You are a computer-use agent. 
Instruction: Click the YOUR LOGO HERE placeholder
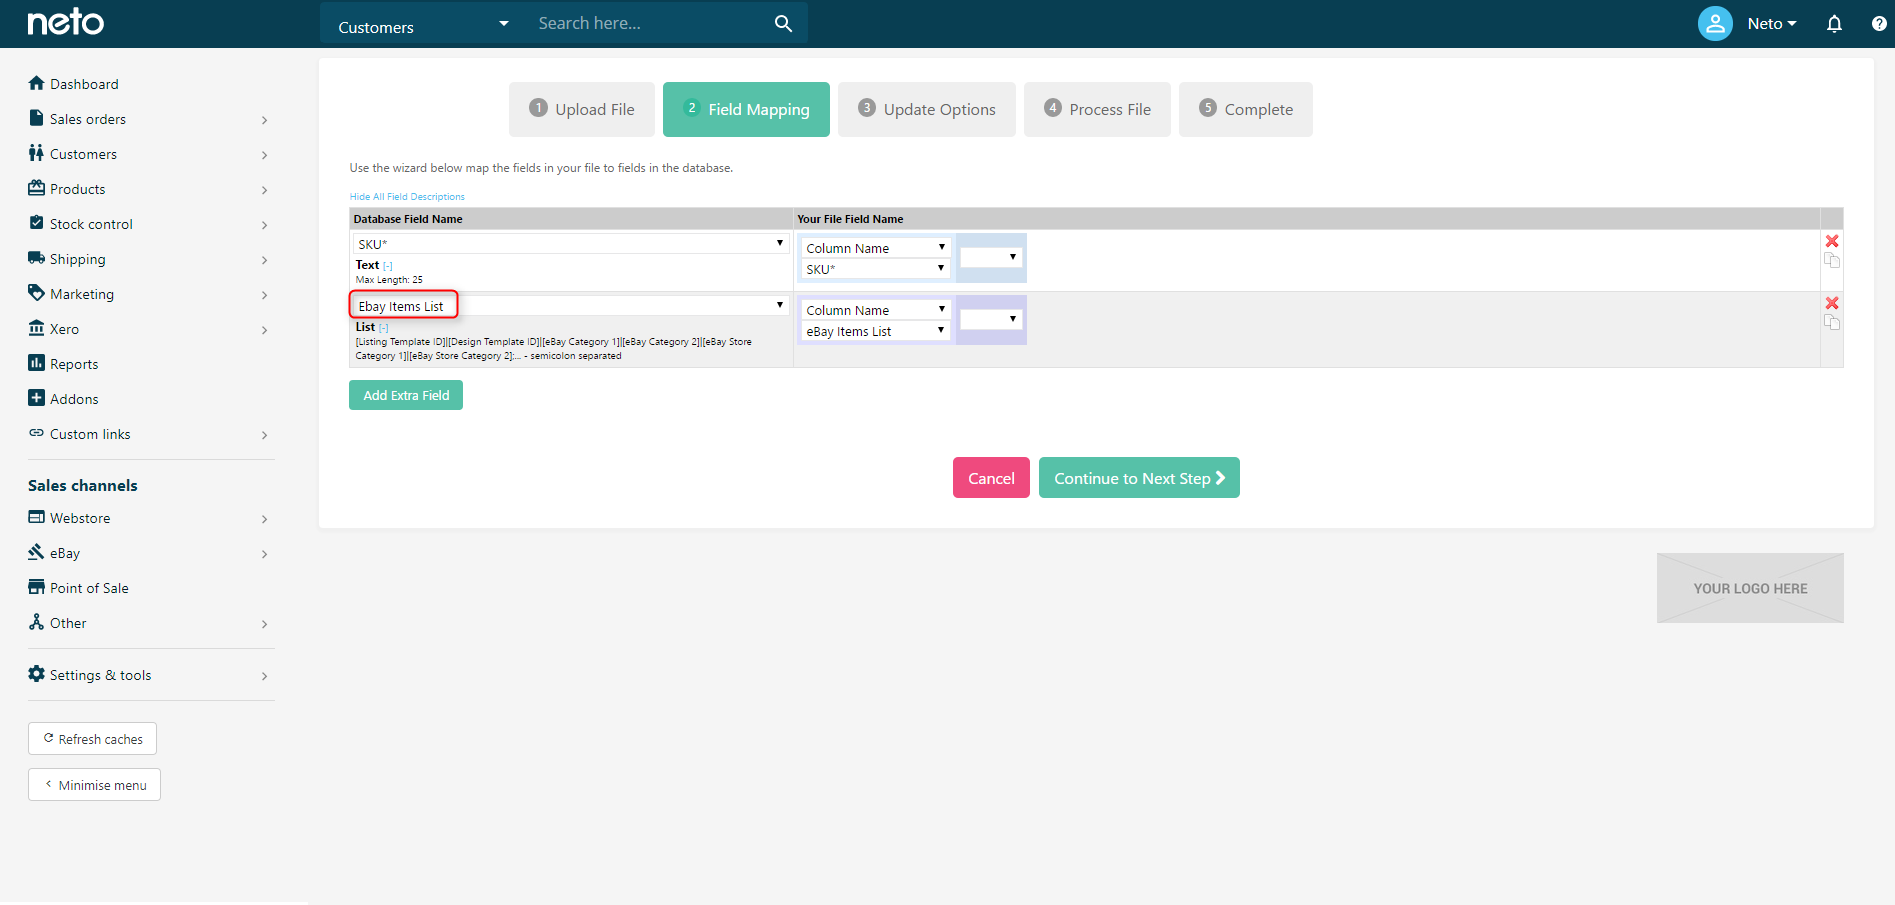click(1750, 588)
